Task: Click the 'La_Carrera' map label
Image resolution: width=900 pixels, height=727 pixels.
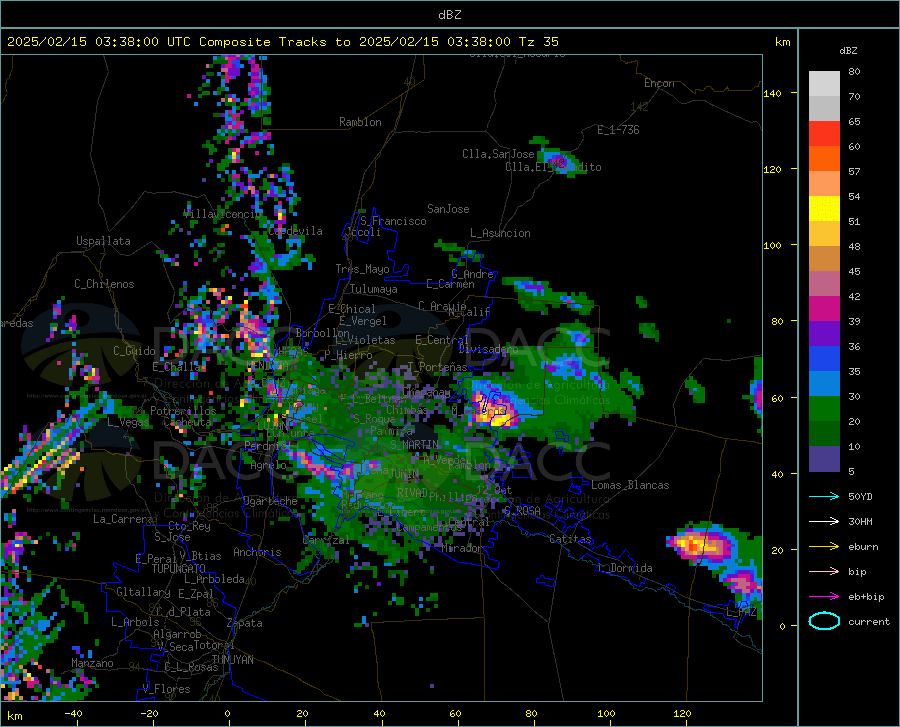Action: coord(123,519)
